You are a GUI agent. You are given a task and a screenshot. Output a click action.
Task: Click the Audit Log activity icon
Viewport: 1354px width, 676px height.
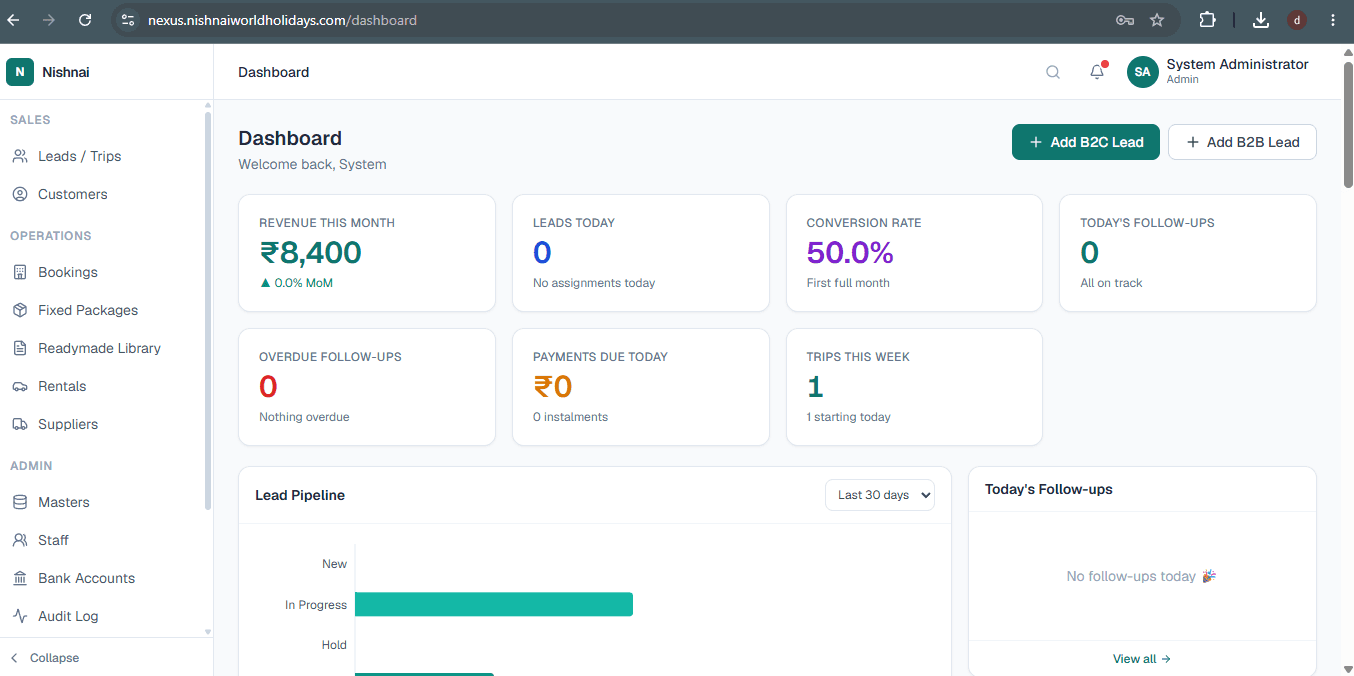point(20,616)
